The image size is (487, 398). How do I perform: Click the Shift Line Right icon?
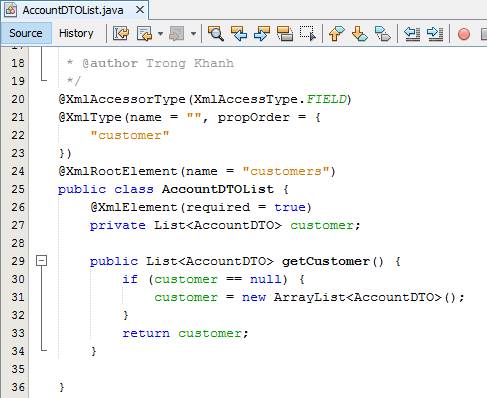pyautogui.click(x=435, y=33)
